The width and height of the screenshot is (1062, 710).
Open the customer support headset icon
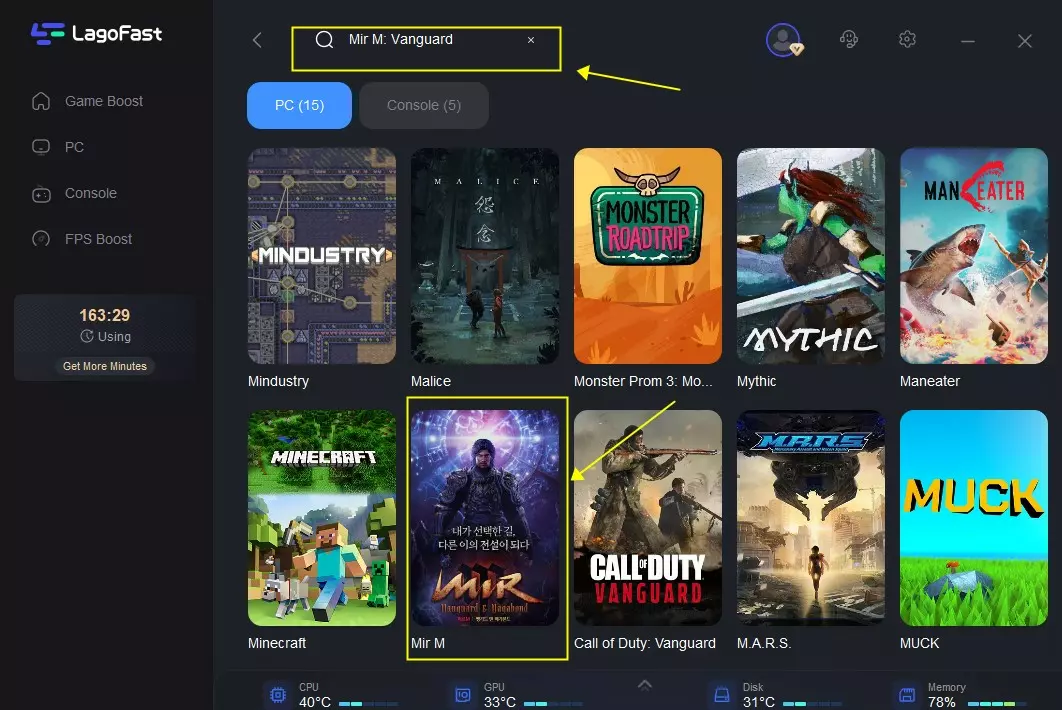[x=849, y=39]
